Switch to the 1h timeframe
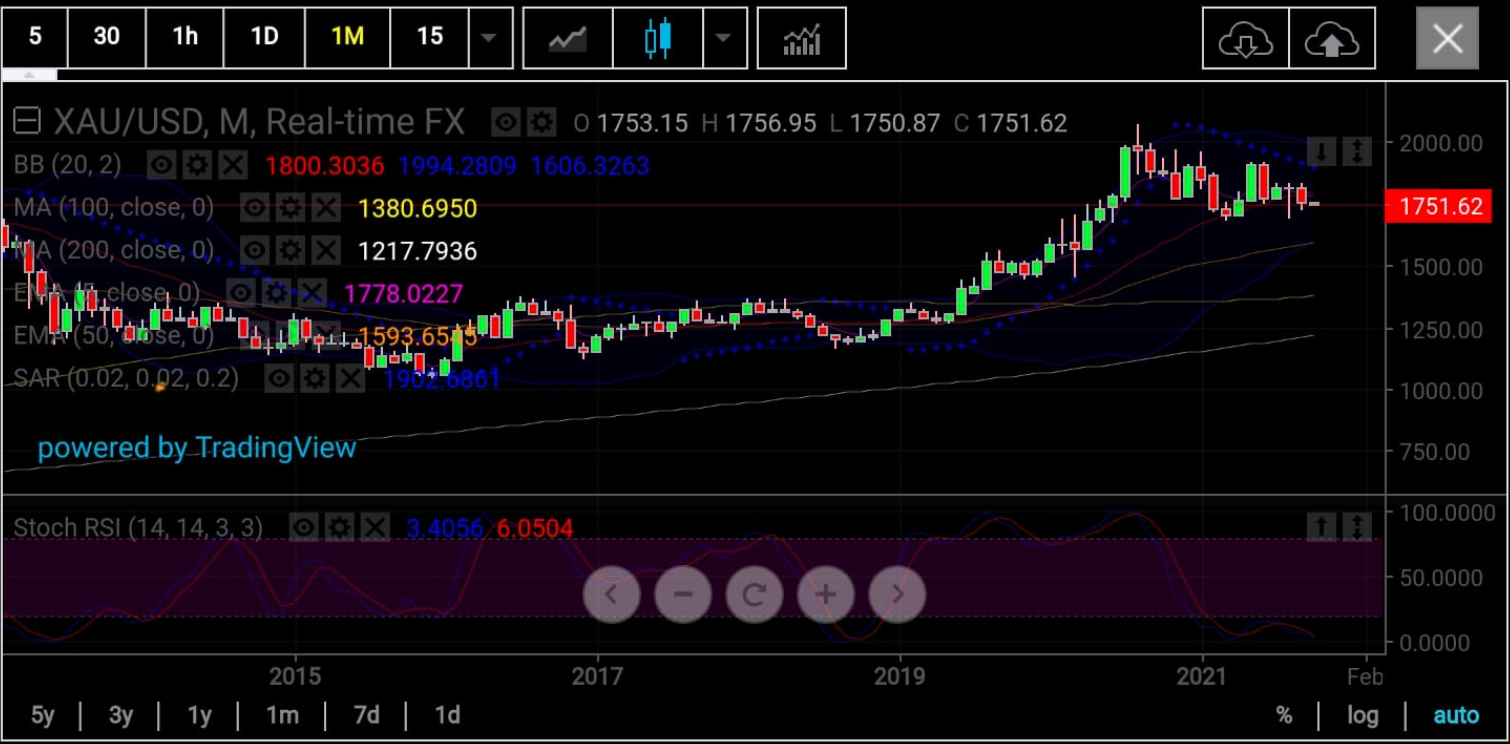 click(x=185, y=37)
